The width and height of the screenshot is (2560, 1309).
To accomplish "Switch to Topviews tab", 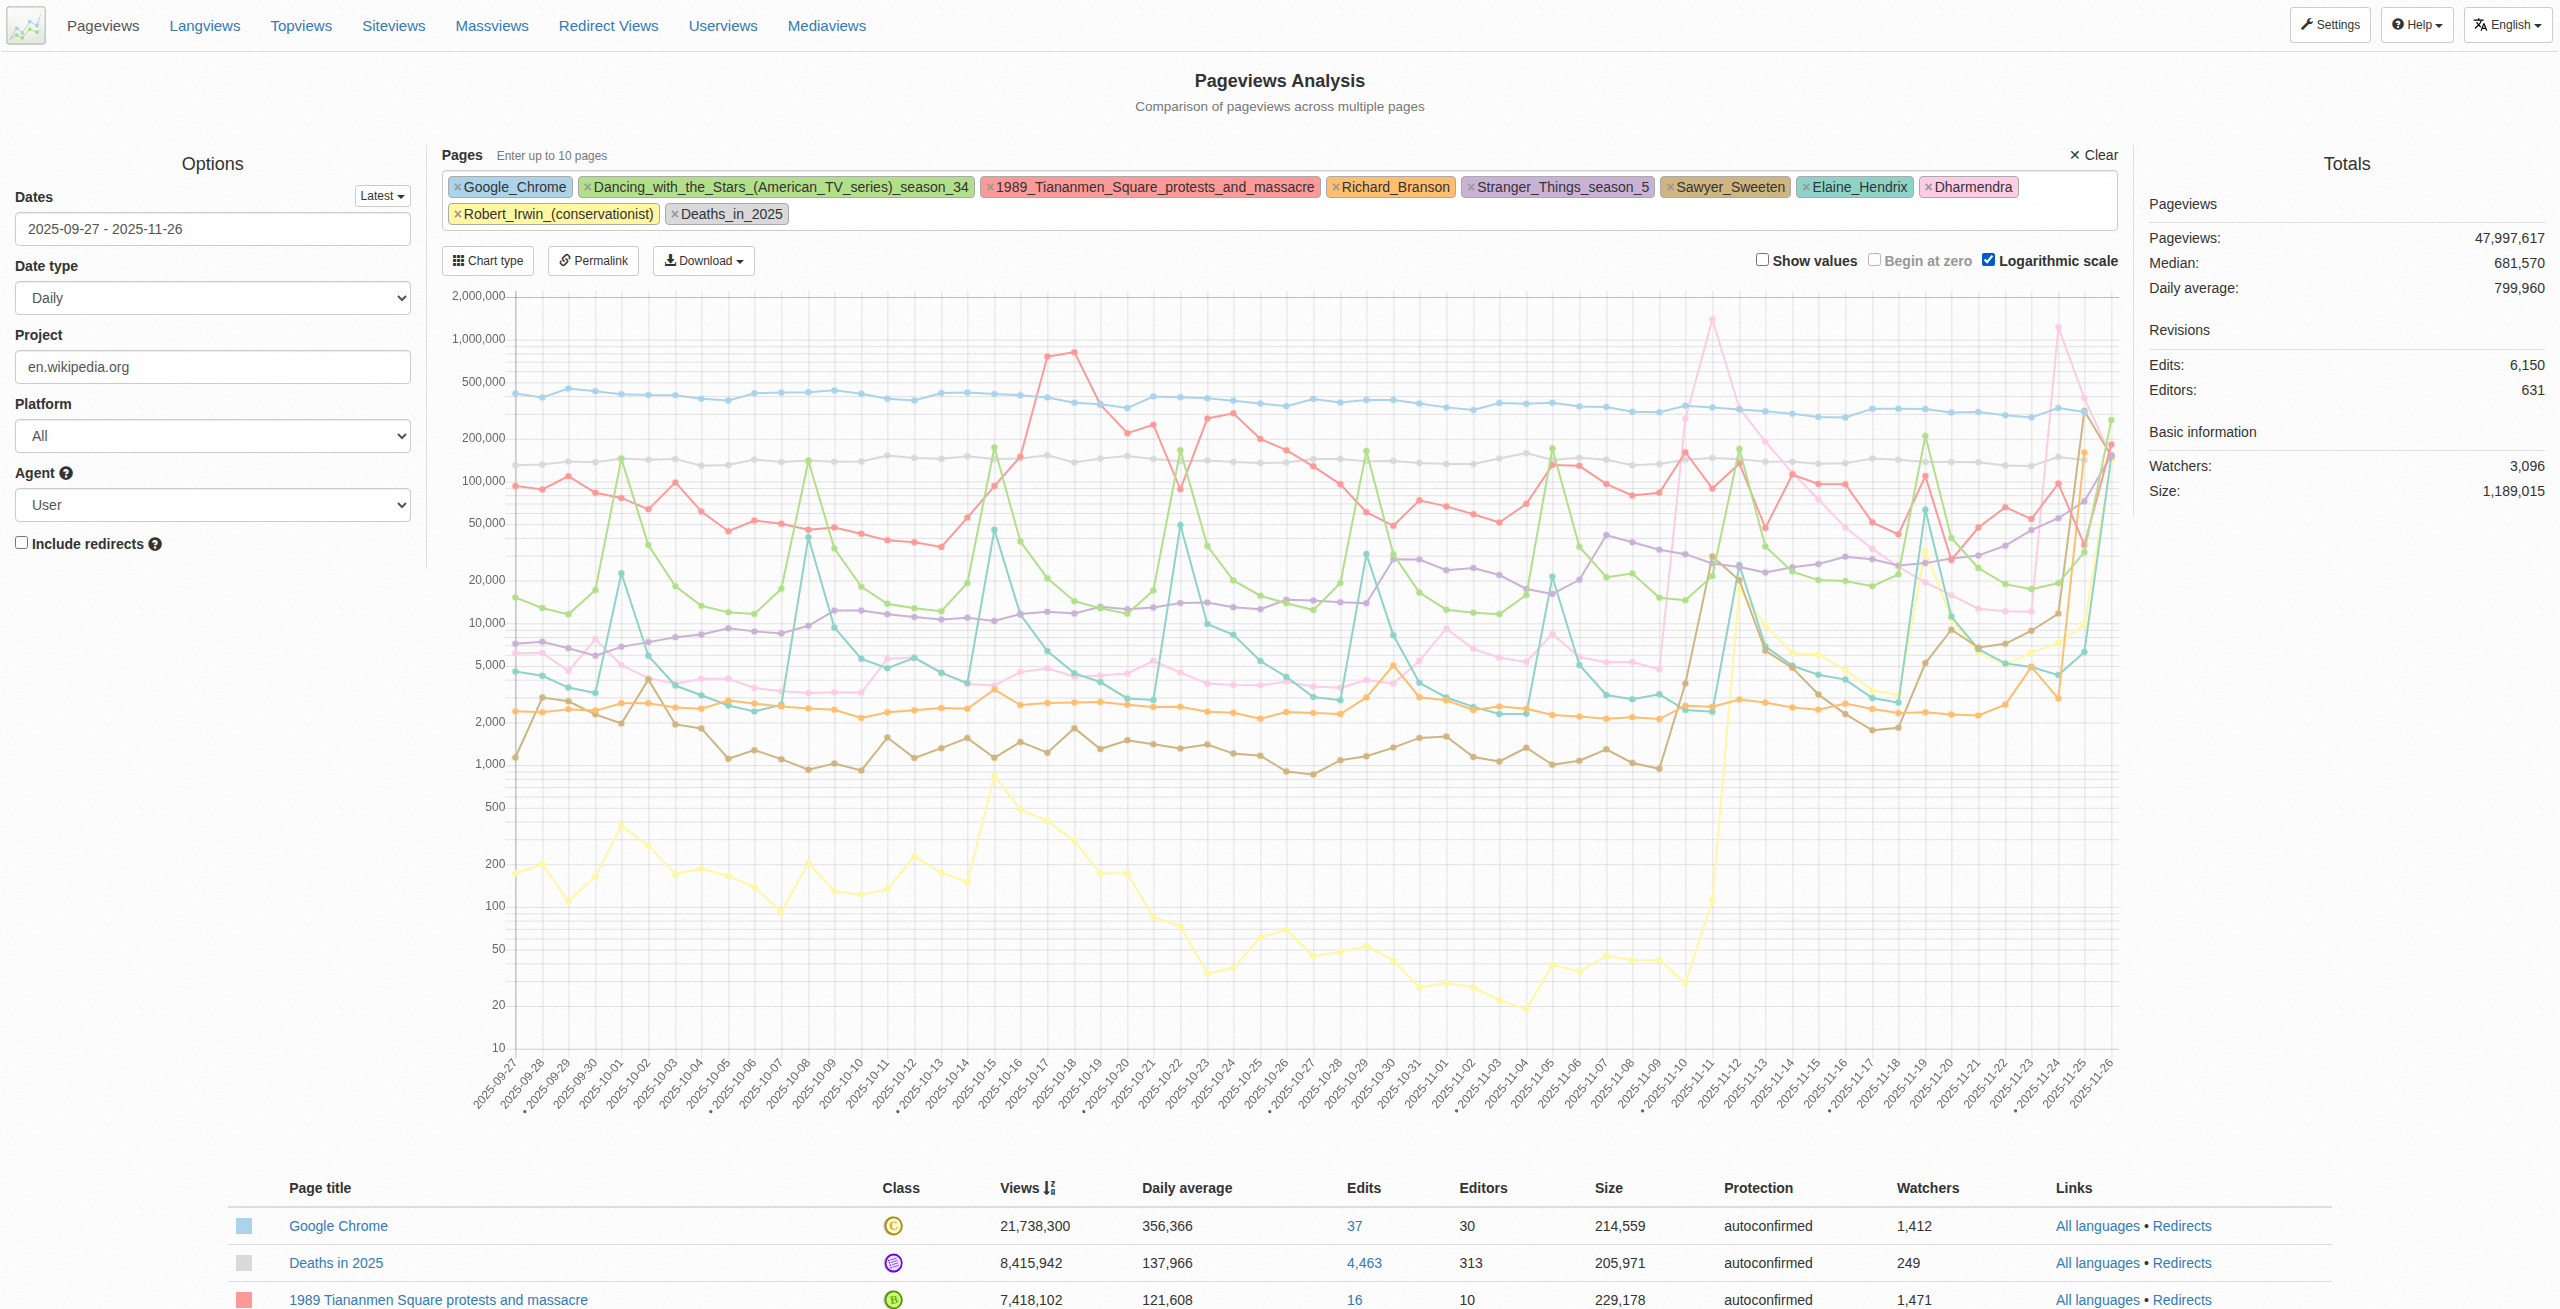I will click(x=301, y=26).
